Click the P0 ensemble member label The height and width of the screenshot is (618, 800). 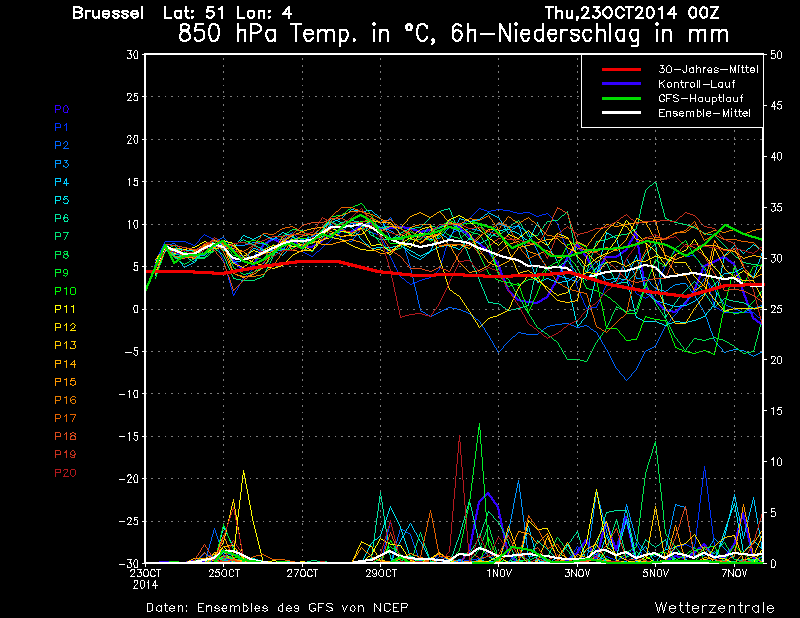(x=62, y=109)
